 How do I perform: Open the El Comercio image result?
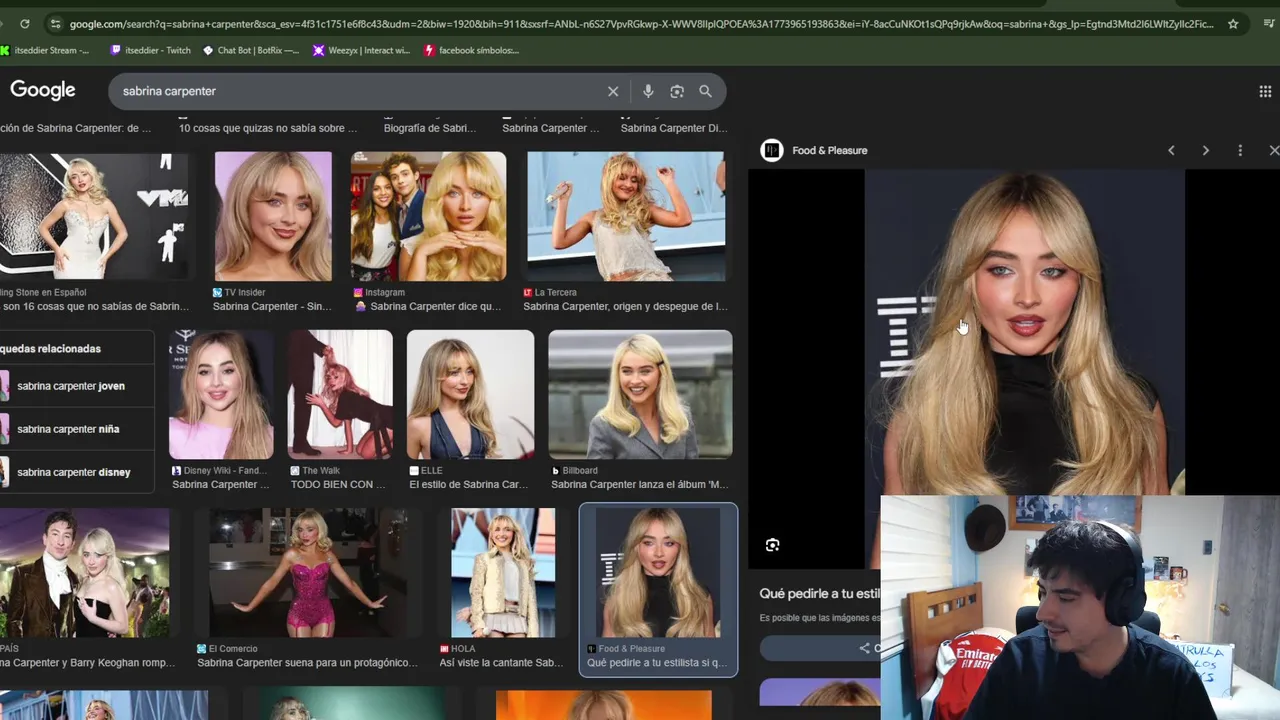click(307, 572)
